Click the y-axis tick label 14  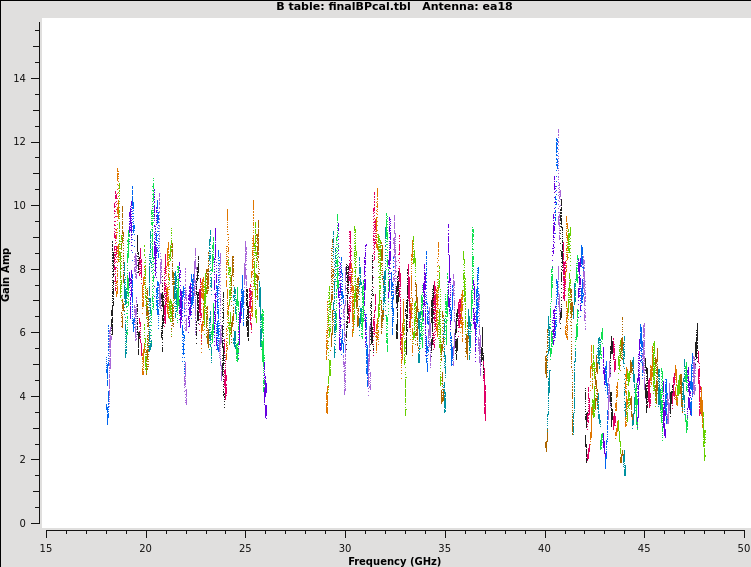[x=21, y=78]
